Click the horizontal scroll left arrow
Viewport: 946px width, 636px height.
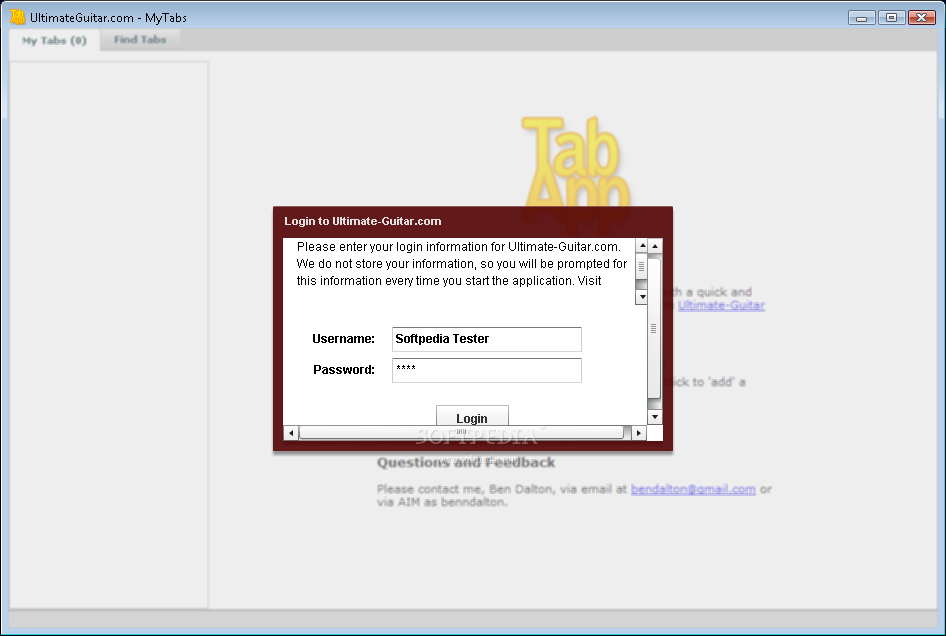[291, 433]
